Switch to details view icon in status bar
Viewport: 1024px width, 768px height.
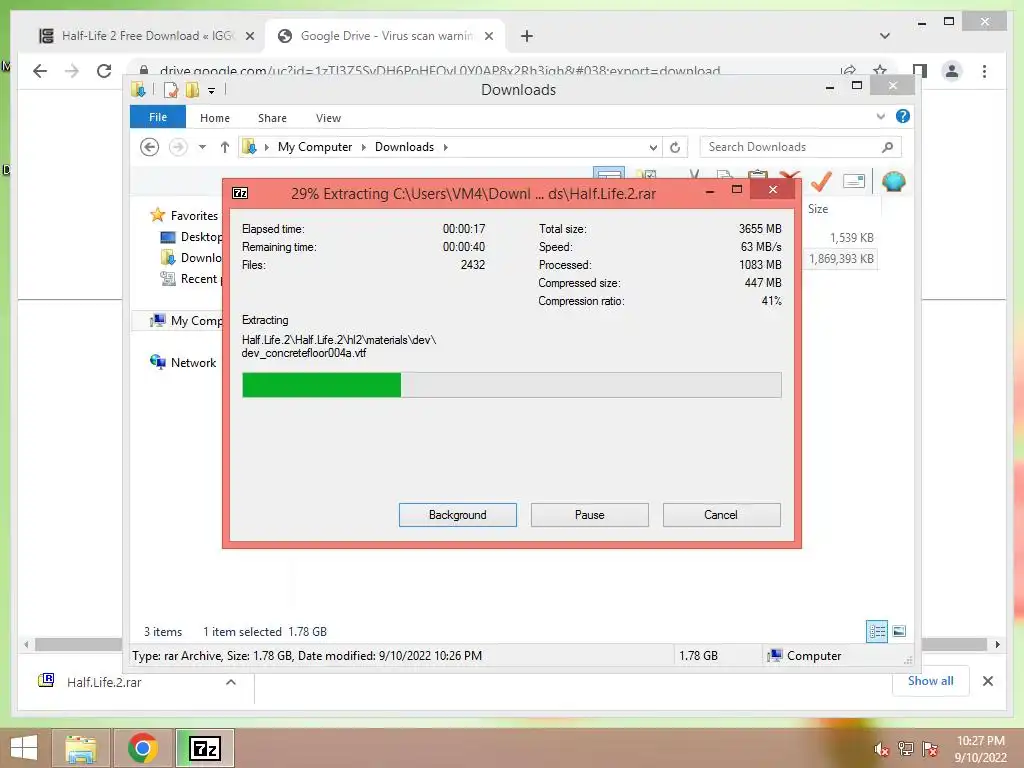click(877, 631)
